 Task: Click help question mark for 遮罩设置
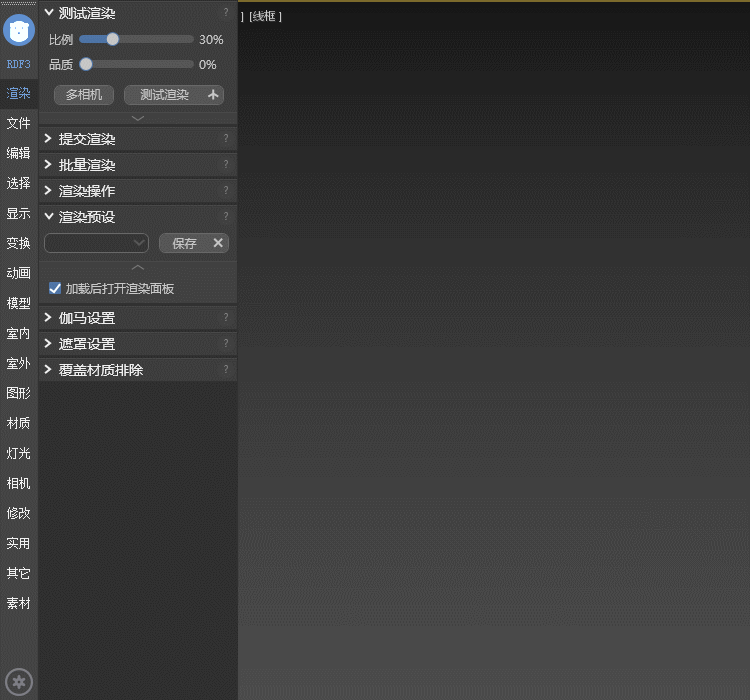coord(226,344)
